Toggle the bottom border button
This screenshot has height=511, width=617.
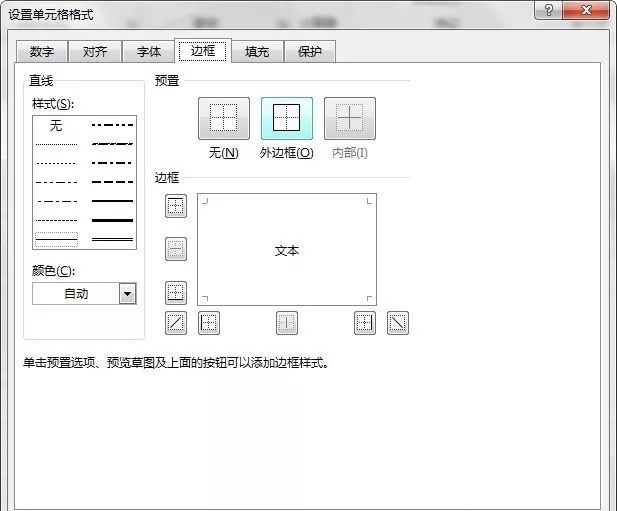point(176,292)
